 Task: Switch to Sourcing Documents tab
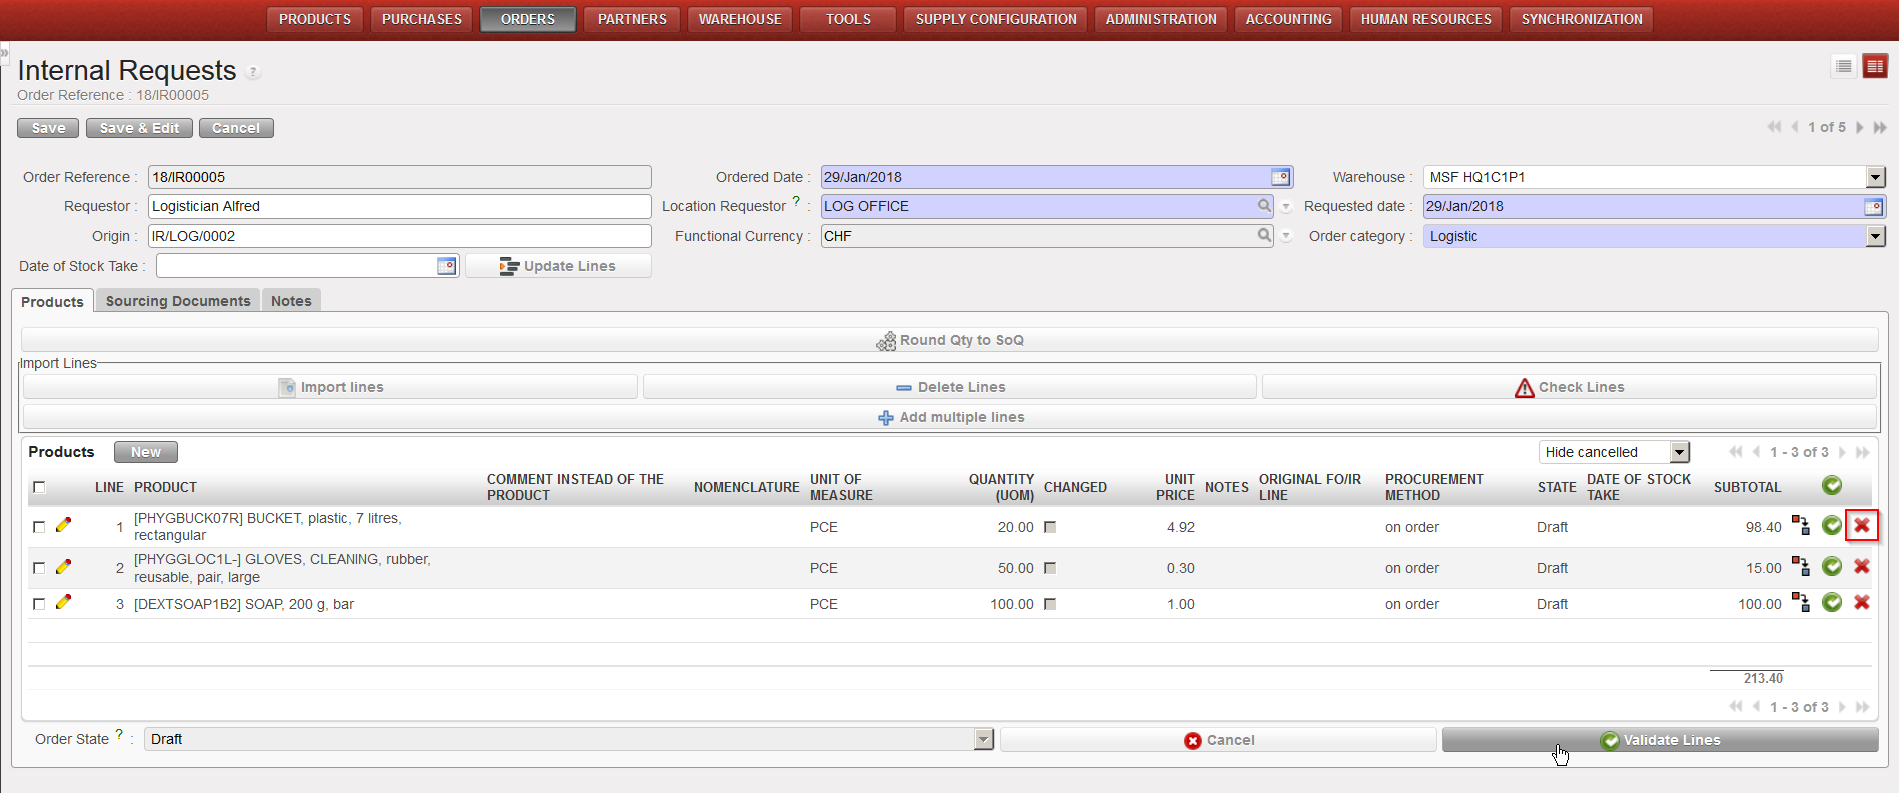(x=178, y=301)
